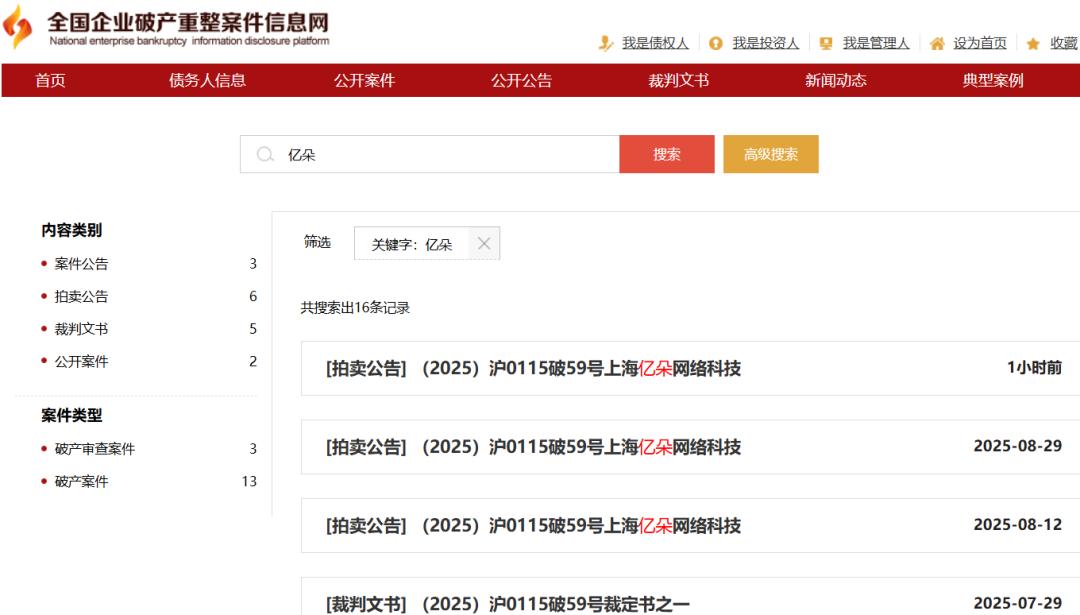Image resolution: width=1080 pixels, height=615 pixels.
Task: Open the 裁判文书 result dated 2025-07-29
Action: [507, 604]
